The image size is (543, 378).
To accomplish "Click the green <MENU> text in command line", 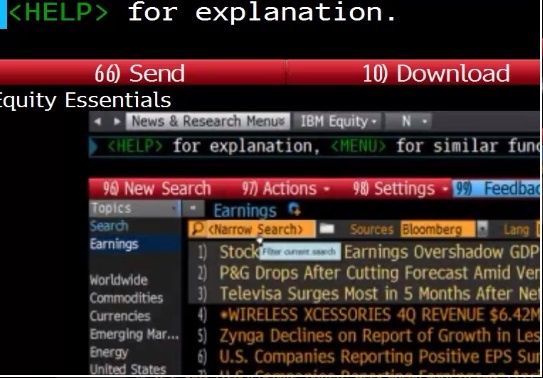I will point(358,146).
